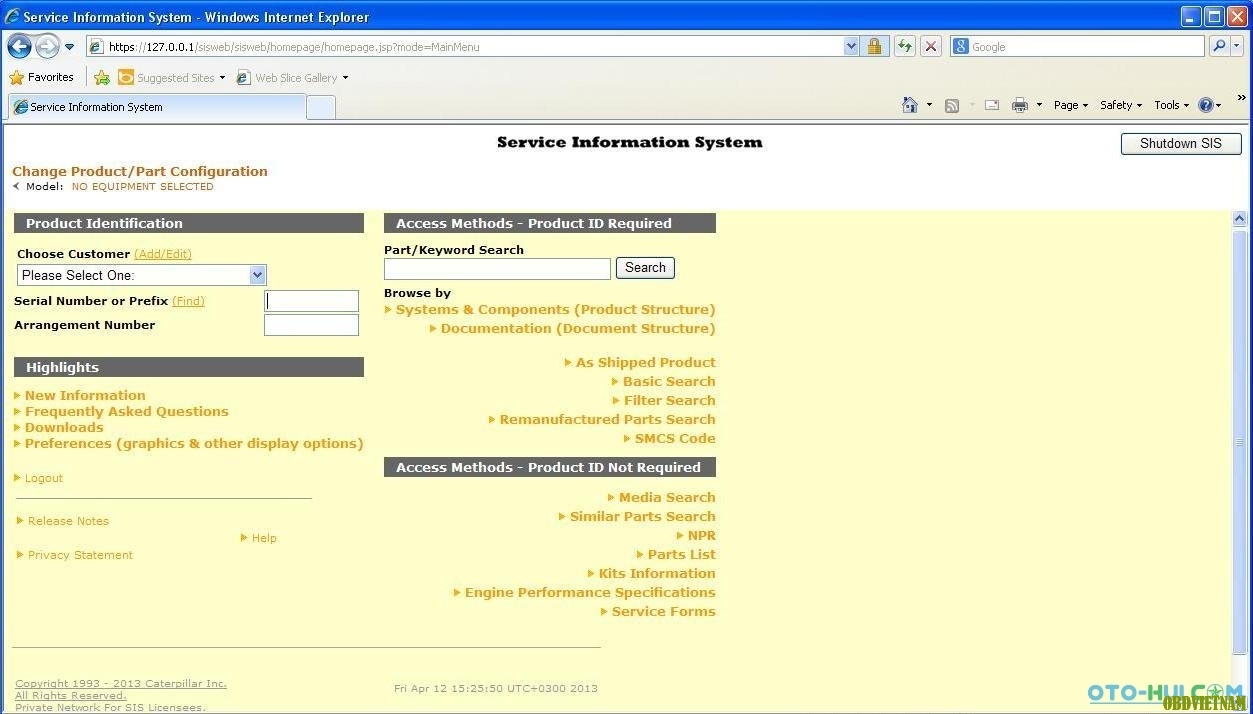Click the Shutdown SIS button
Image resolution: width=1253 pixels, height=714 pixels.
[1181, 144]
